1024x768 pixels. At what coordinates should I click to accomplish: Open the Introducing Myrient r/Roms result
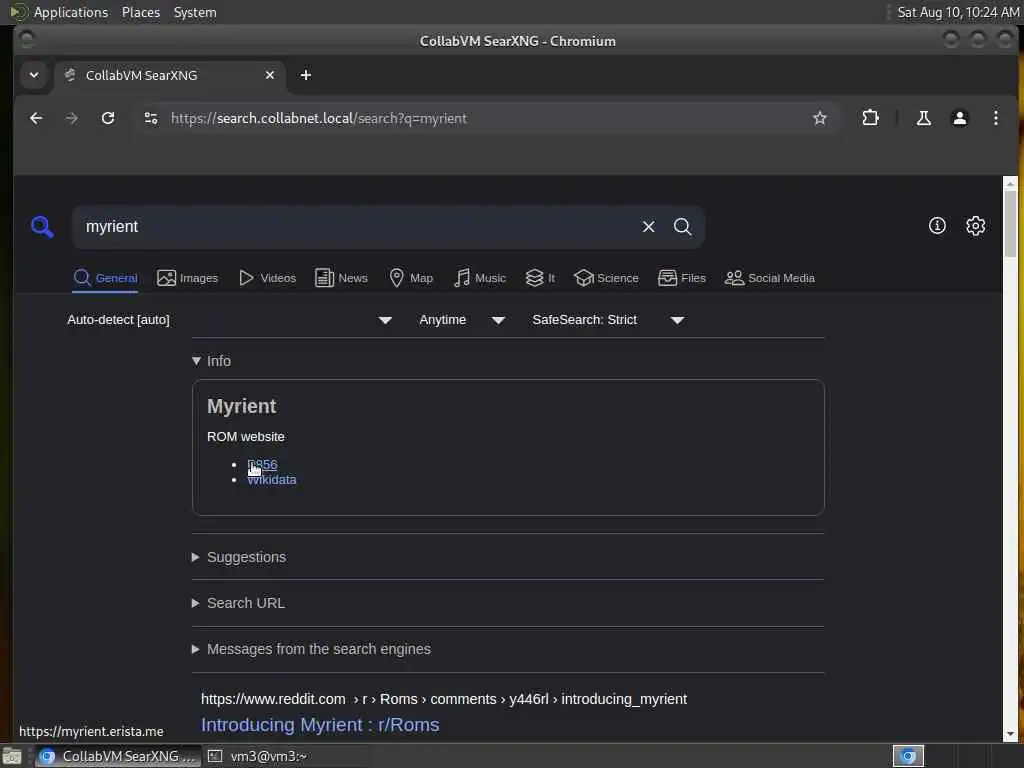click(320, 725)
